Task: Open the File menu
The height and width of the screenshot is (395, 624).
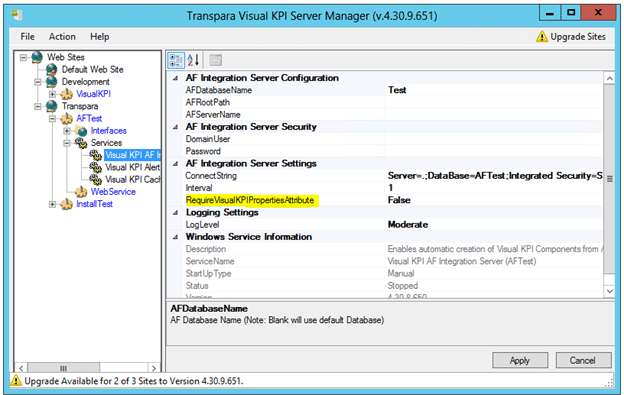Action: (27, 37)
